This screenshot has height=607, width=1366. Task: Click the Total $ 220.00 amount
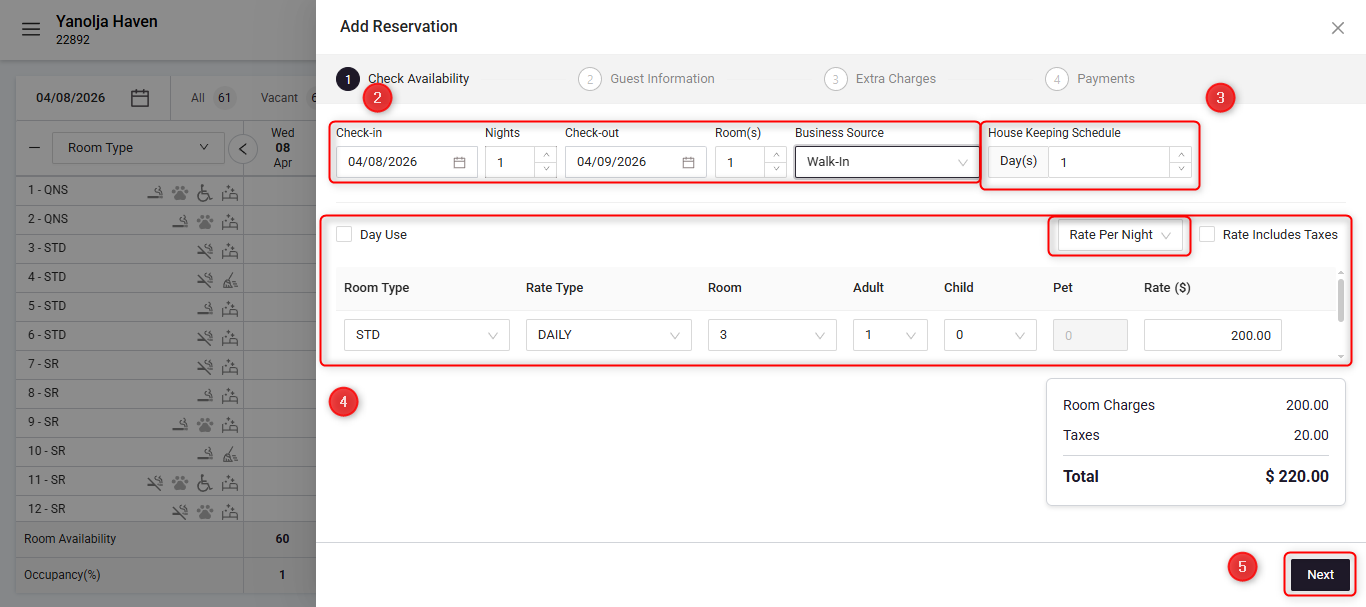coord(1297,476)
